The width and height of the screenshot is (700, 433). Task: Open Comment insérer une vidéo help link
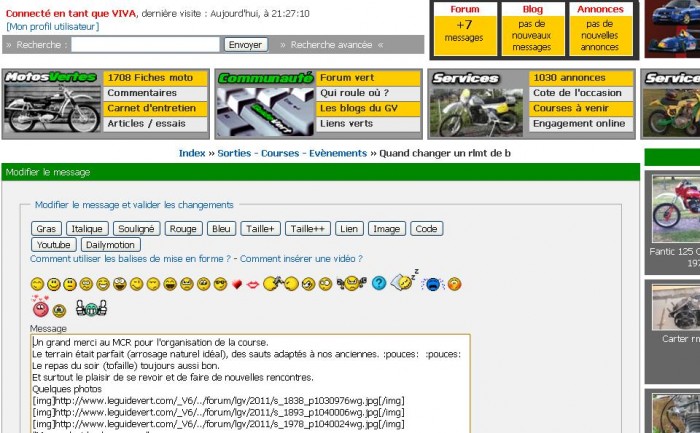coord(301,259)
